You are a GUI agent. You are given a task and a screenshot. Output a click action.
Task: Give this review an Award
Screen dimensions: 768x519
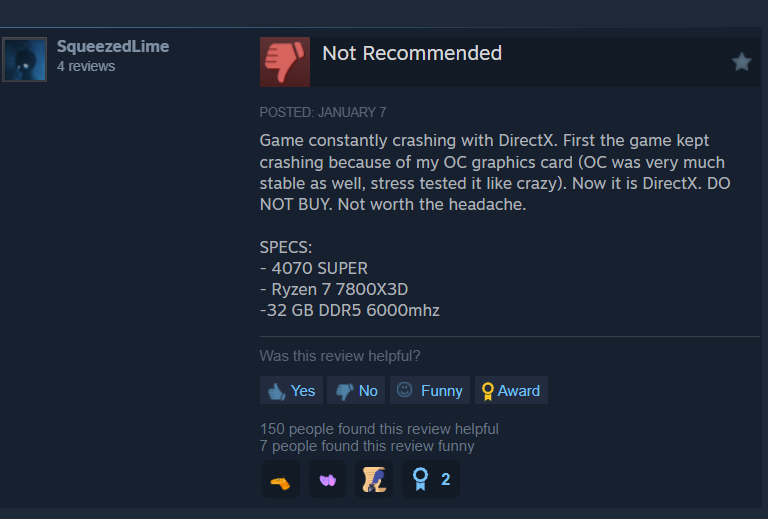click(511, 390)
